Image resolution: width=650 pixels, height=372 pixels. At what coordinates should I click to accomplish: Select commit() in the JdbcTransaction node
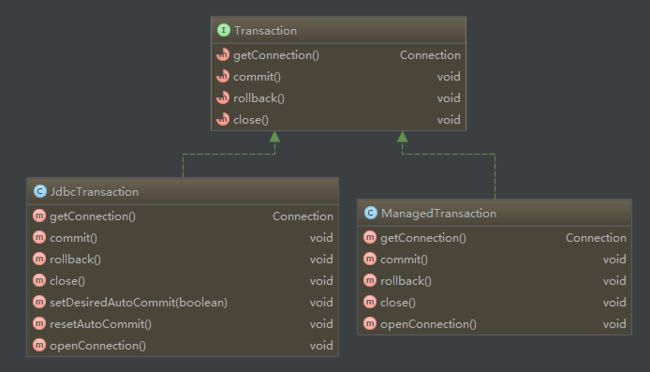point(73,238)
